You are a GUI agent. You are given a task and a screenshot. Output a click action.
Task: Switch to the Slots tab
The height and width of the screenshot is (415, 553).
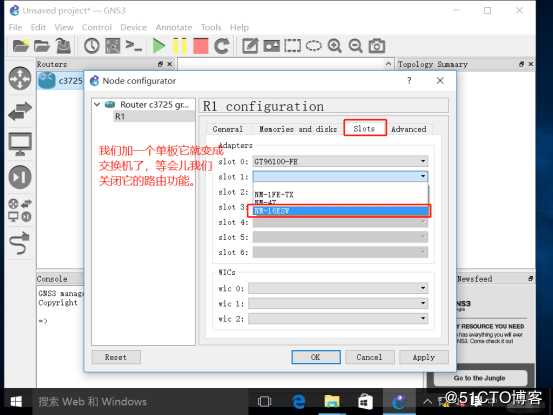[365, 128]
